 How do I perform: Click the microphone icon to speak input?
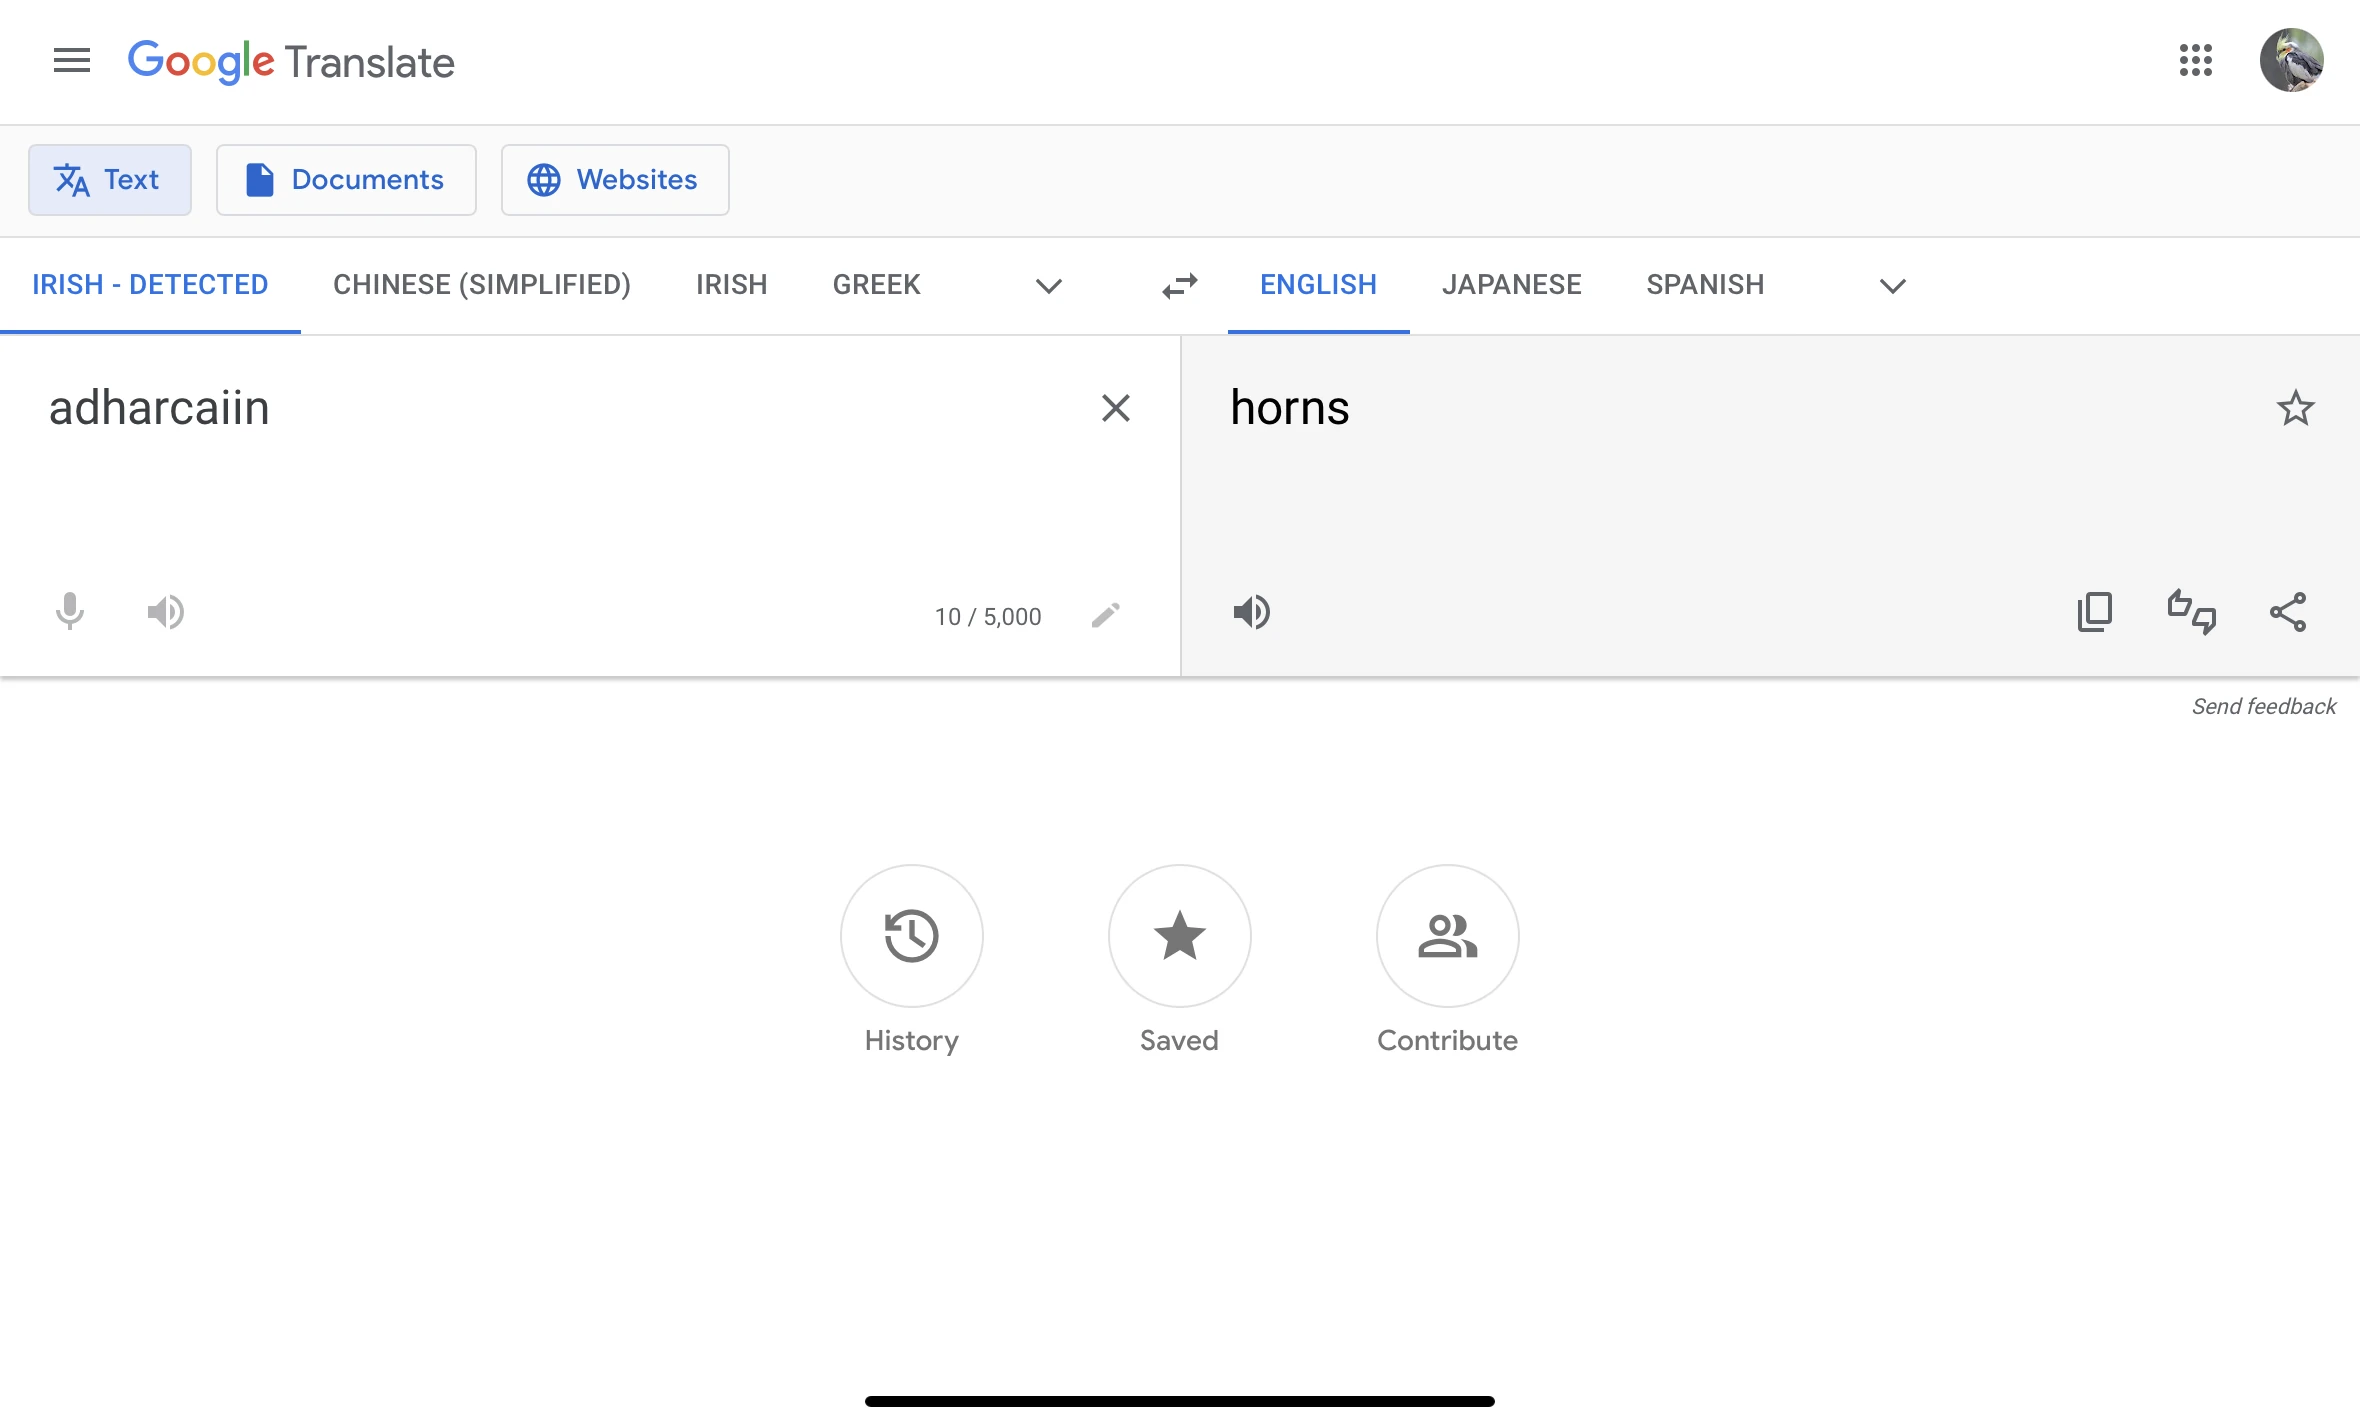[x=69, y=612]
